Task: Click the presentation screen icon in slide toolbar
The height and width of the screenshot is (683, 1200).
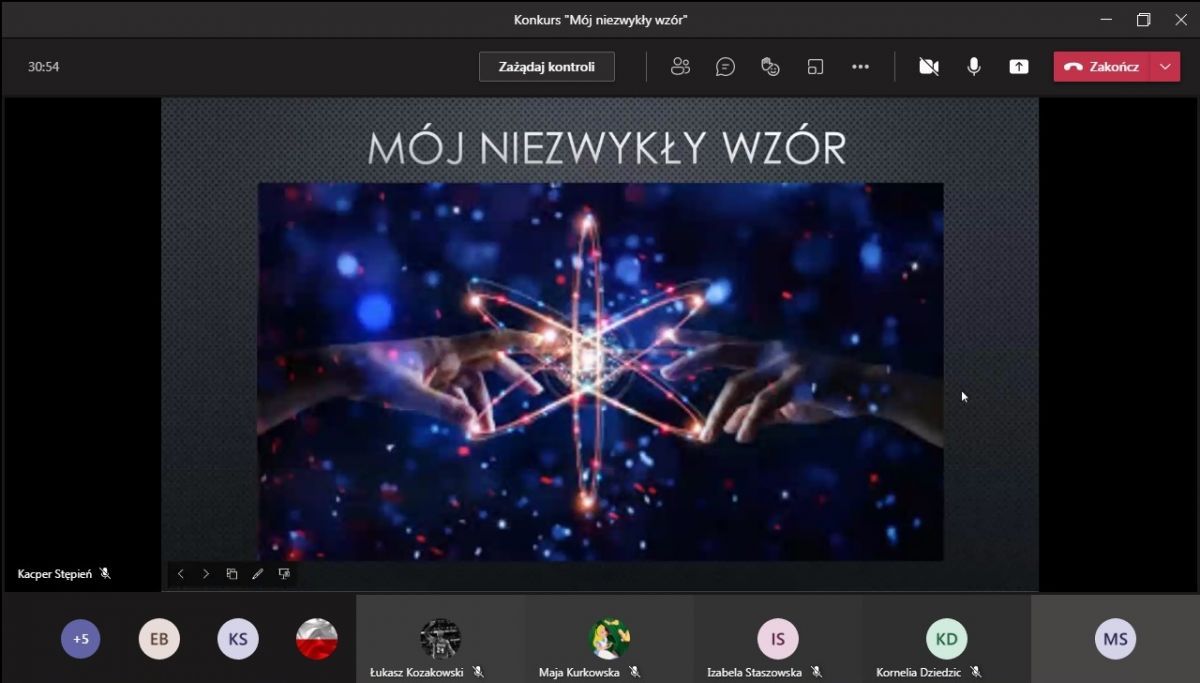Action: [x=284, y=574]
